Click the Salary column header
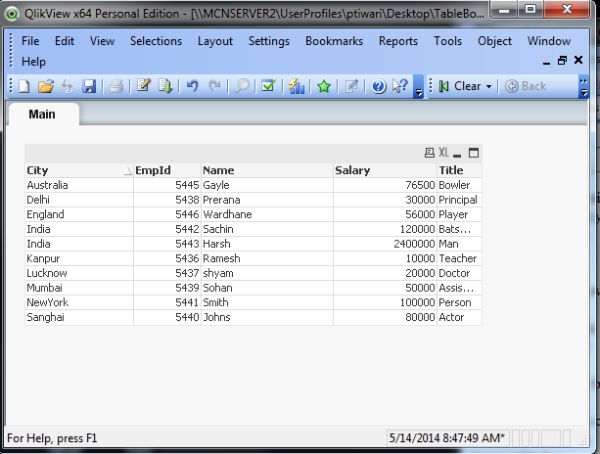 coord(385,170)
